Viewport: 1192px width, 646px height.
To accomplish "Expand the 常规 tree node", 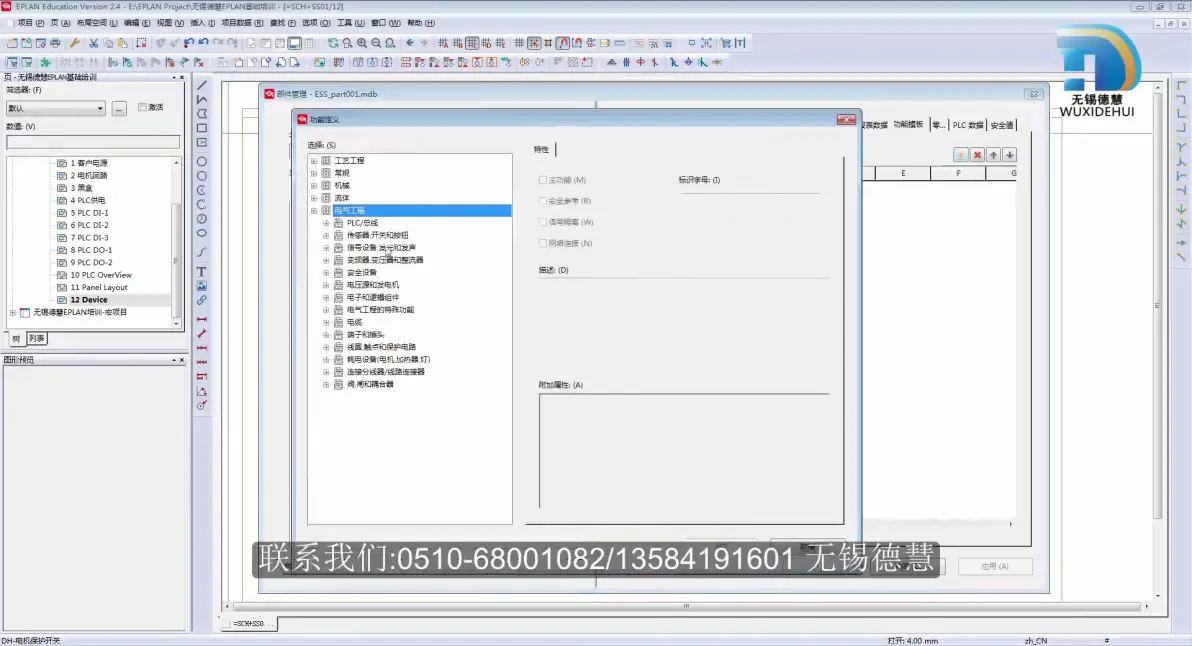I will [314, 173].
